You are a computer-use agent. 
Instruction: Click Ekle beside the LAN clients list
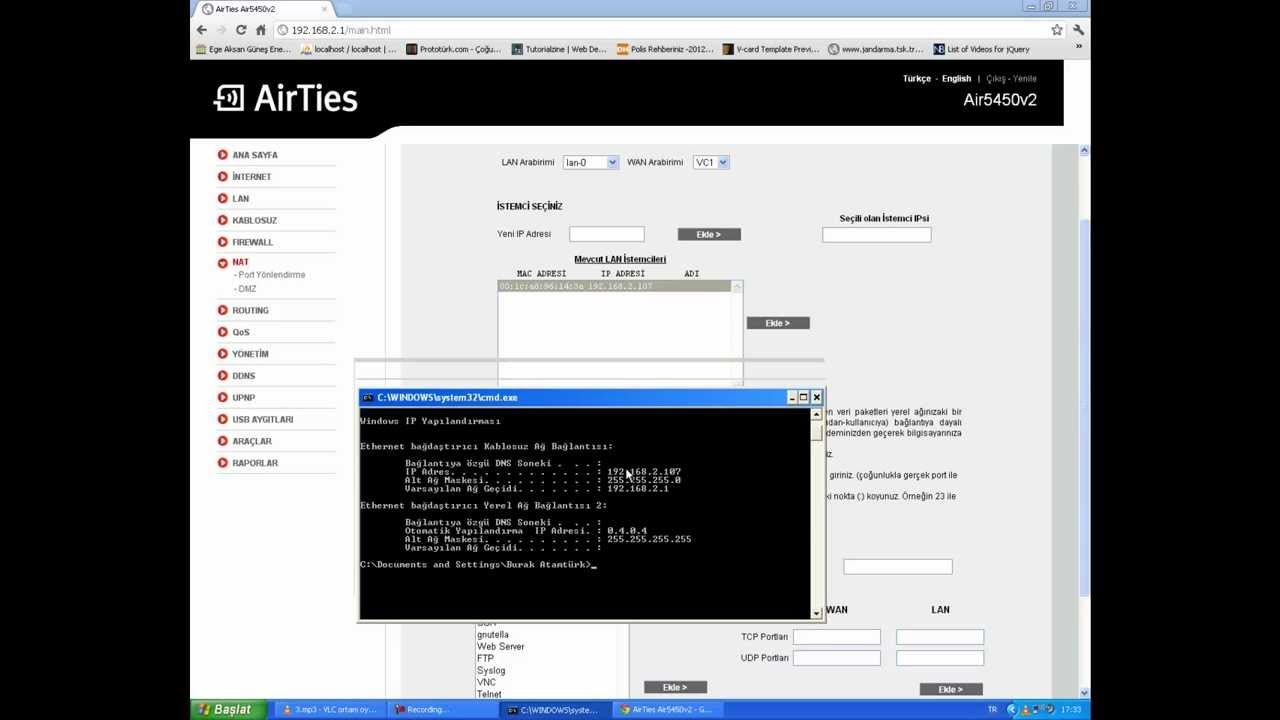[778, 323]
